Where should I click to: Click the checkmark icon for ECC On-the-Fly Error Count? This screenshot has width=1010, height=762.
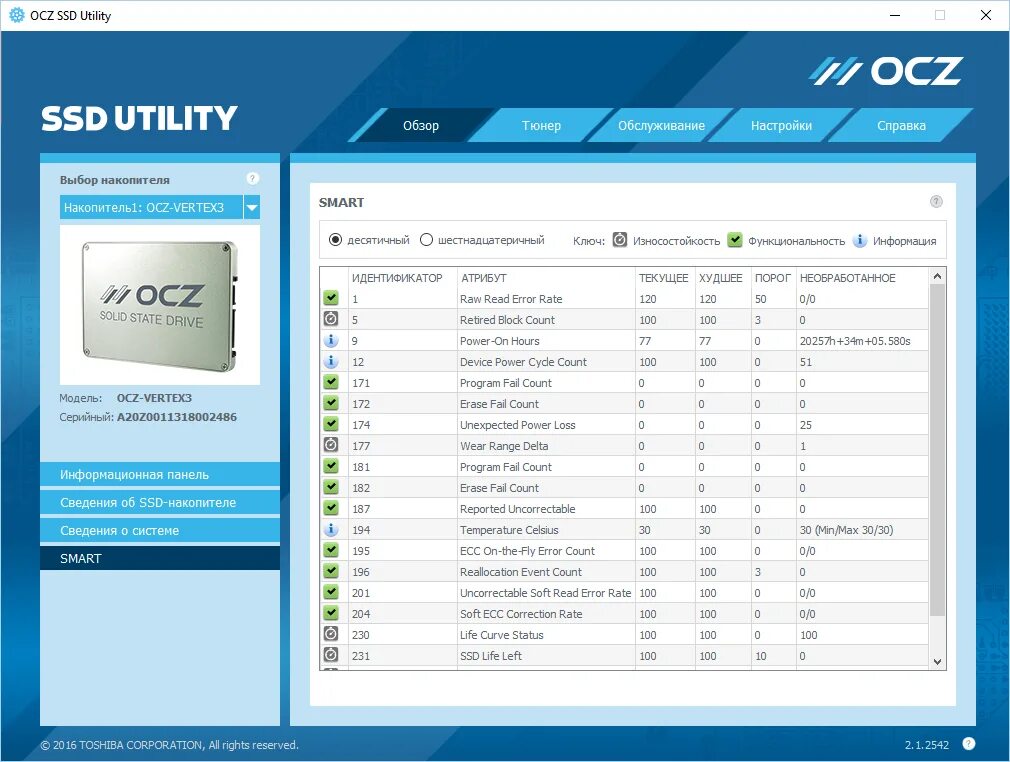330,550
